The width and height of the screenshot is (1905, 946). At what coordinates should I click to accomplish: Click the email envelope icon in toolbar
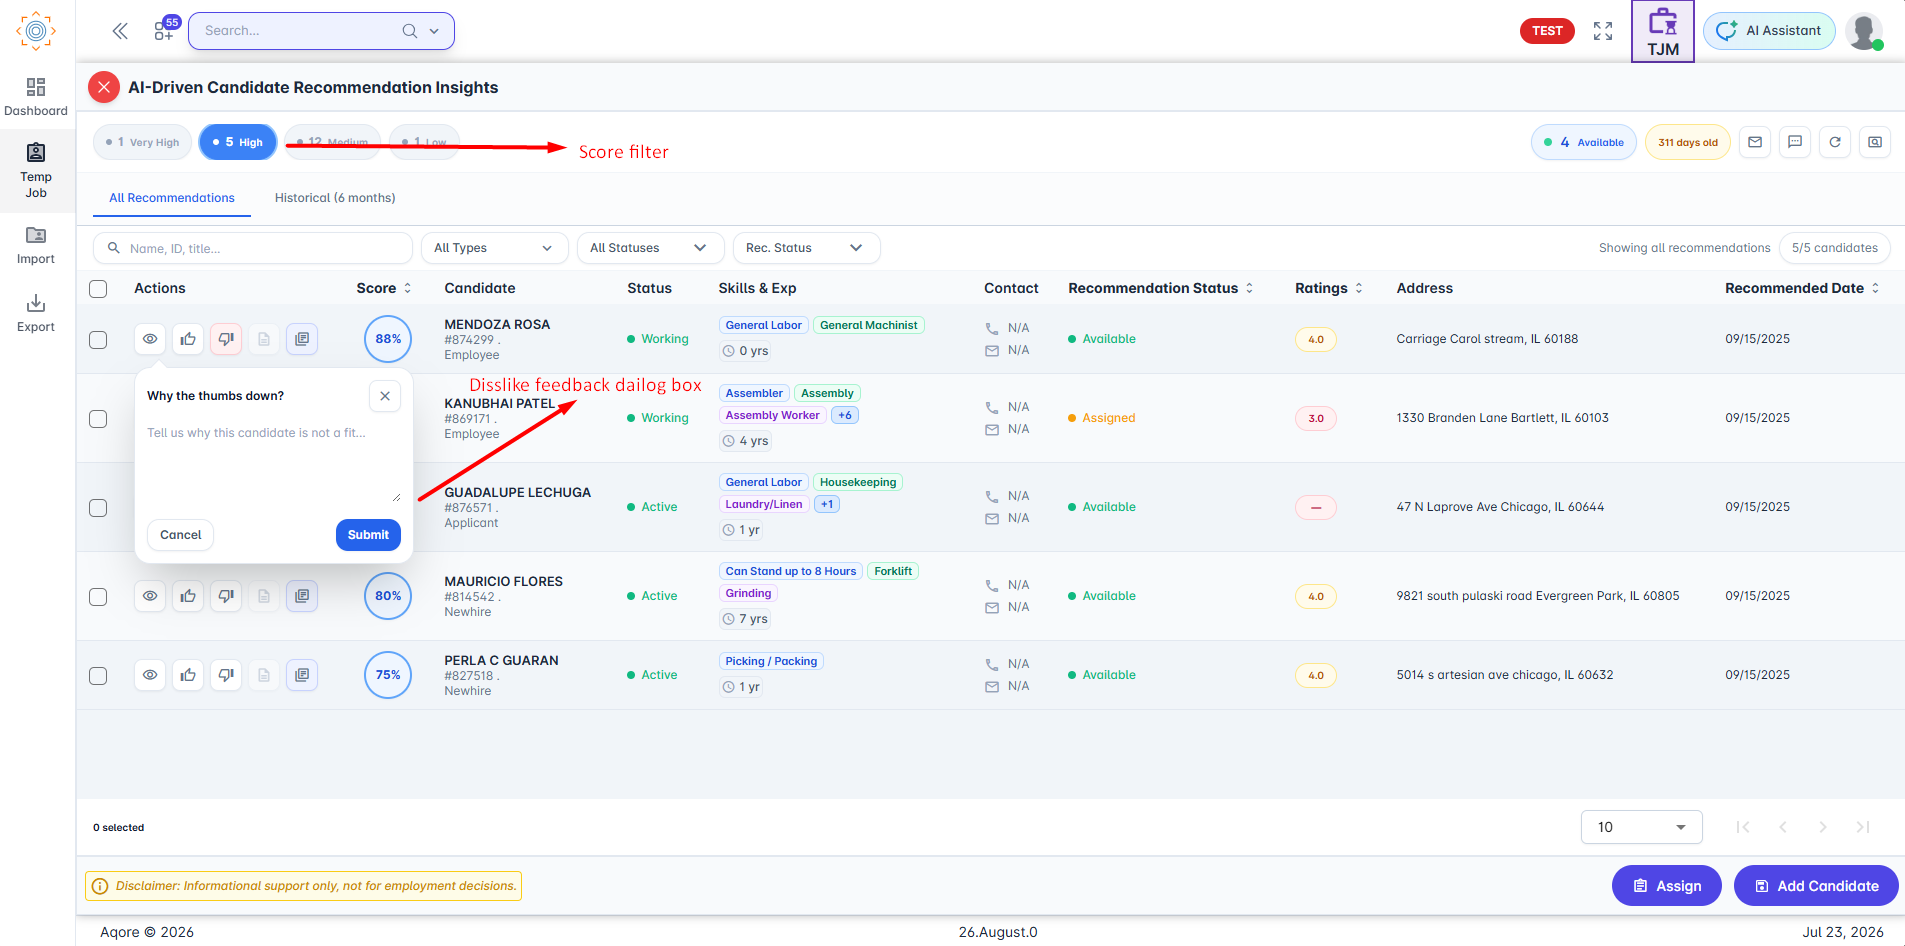pyautogui.click(x=1755, y=142)
